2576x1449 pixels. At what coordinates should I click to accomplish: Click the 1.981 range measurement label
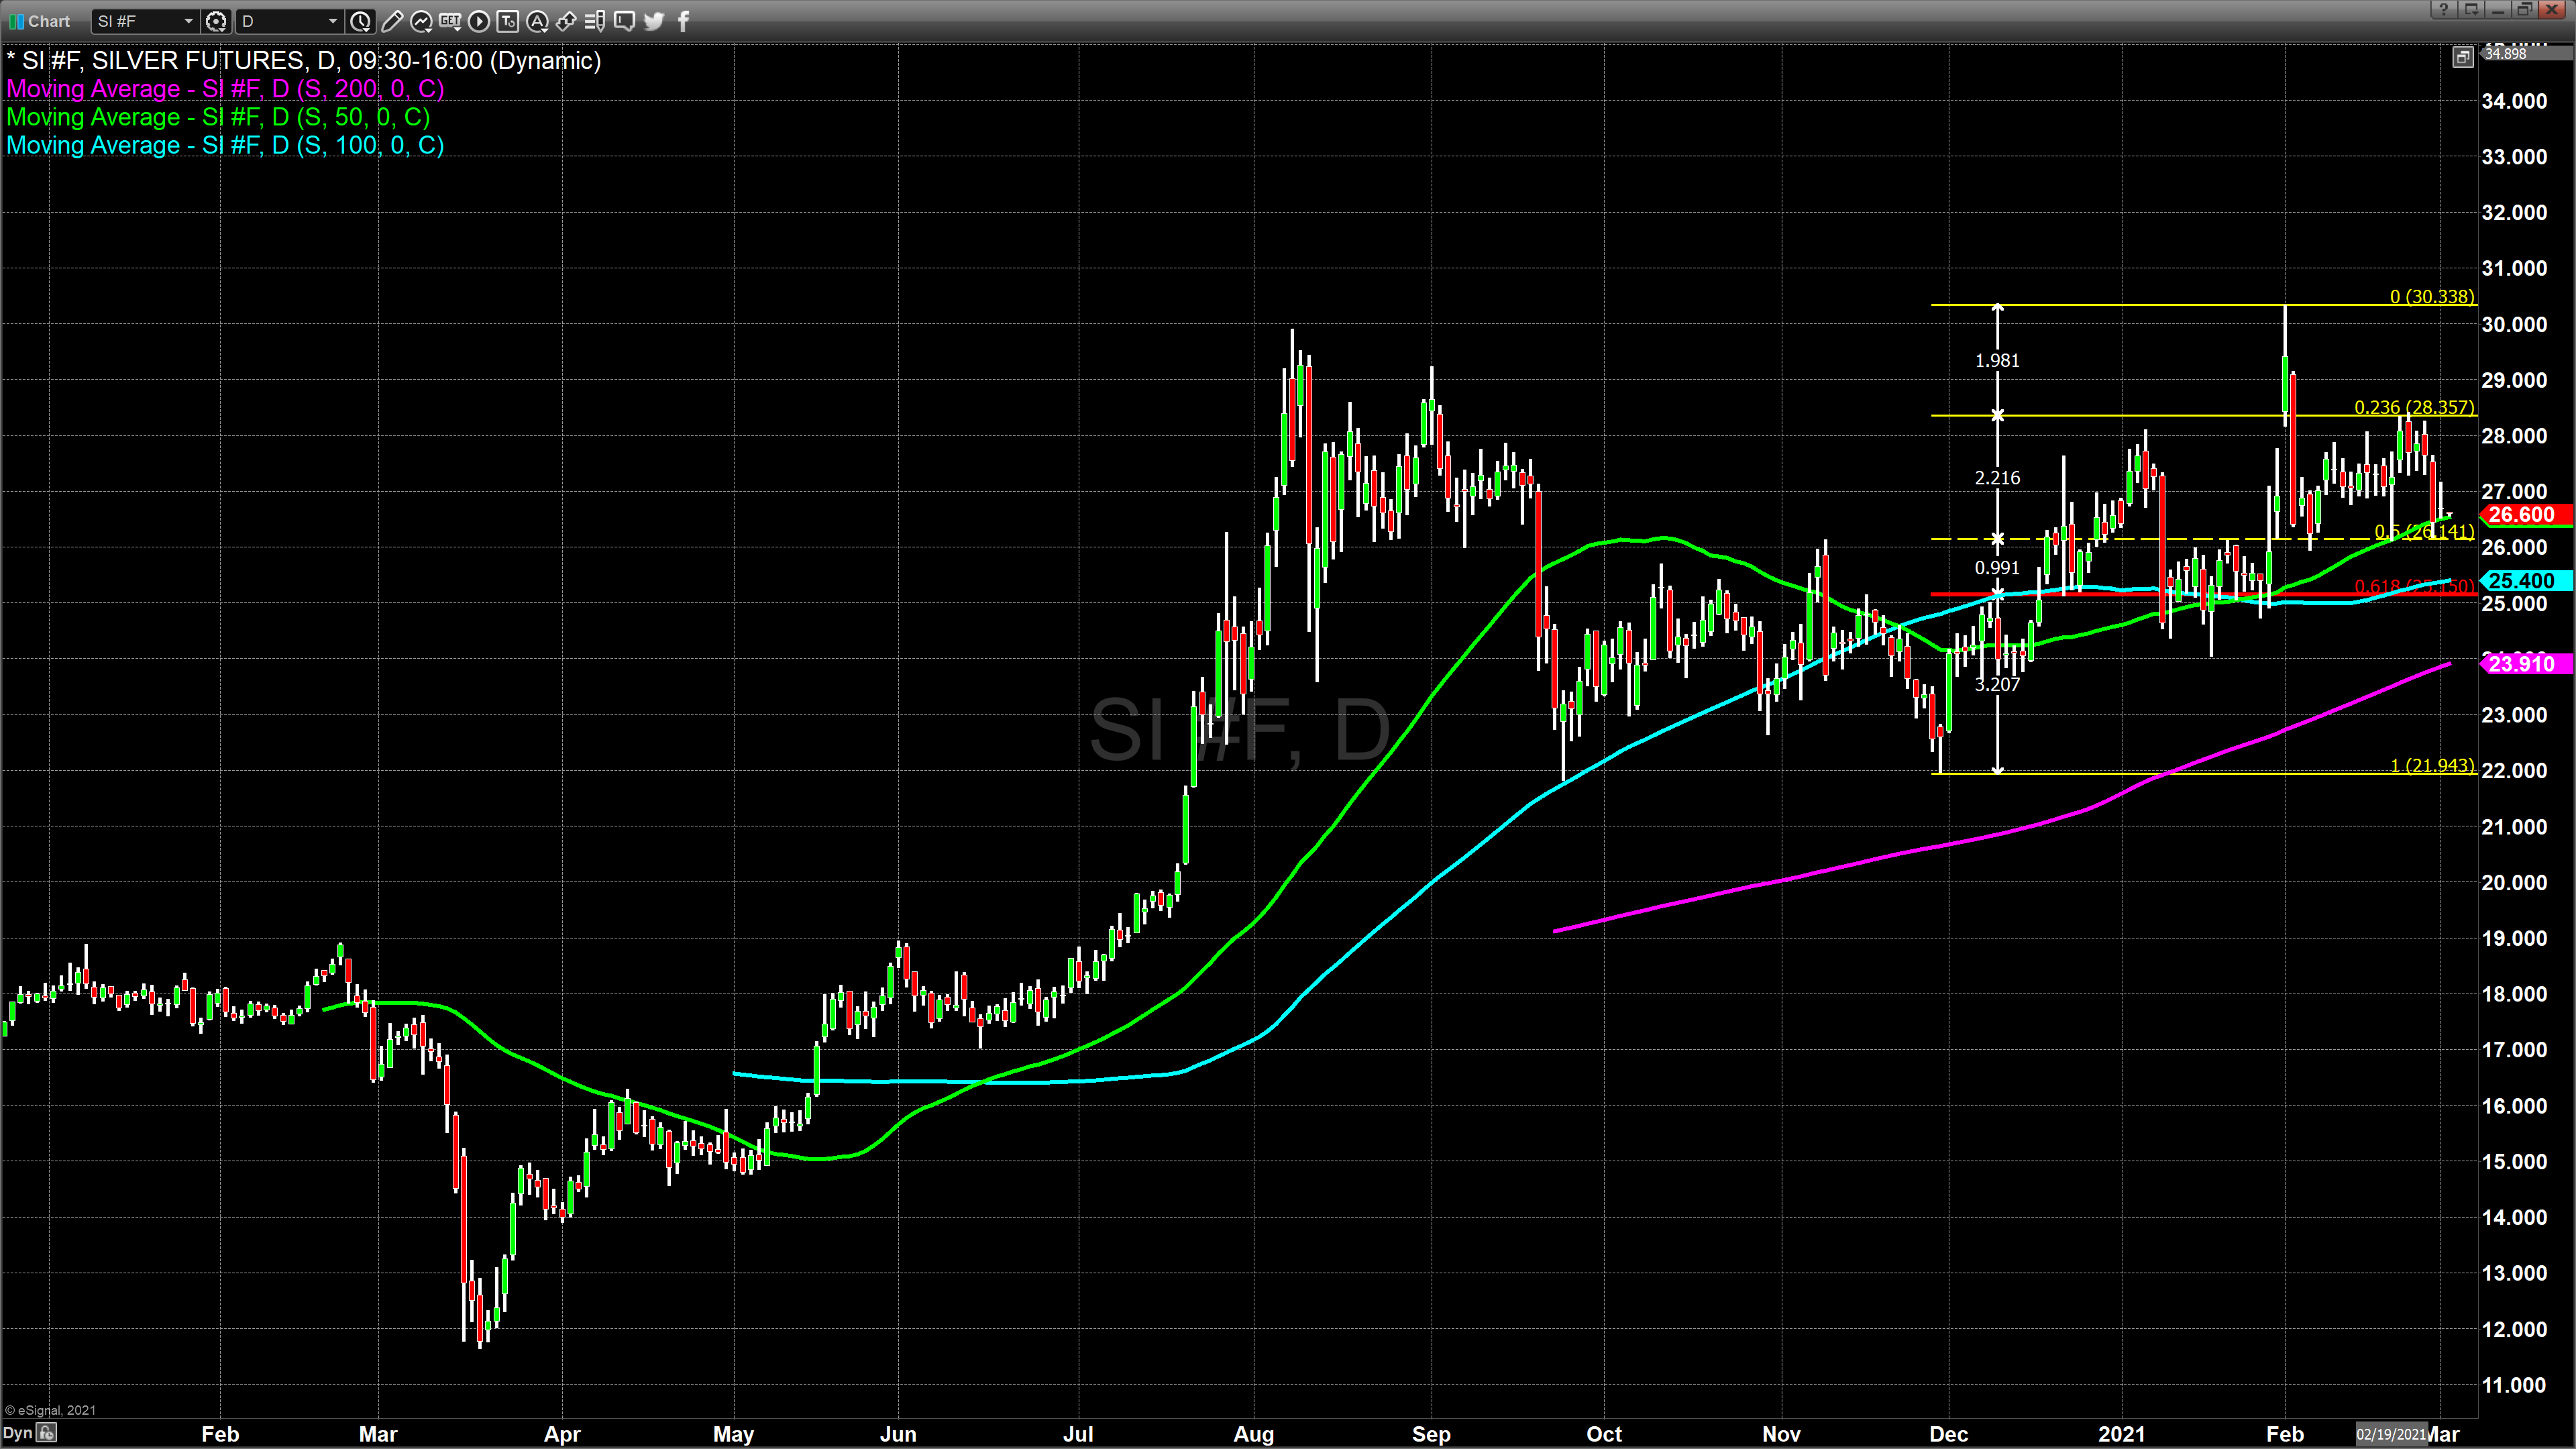[x=1997, y=360]
